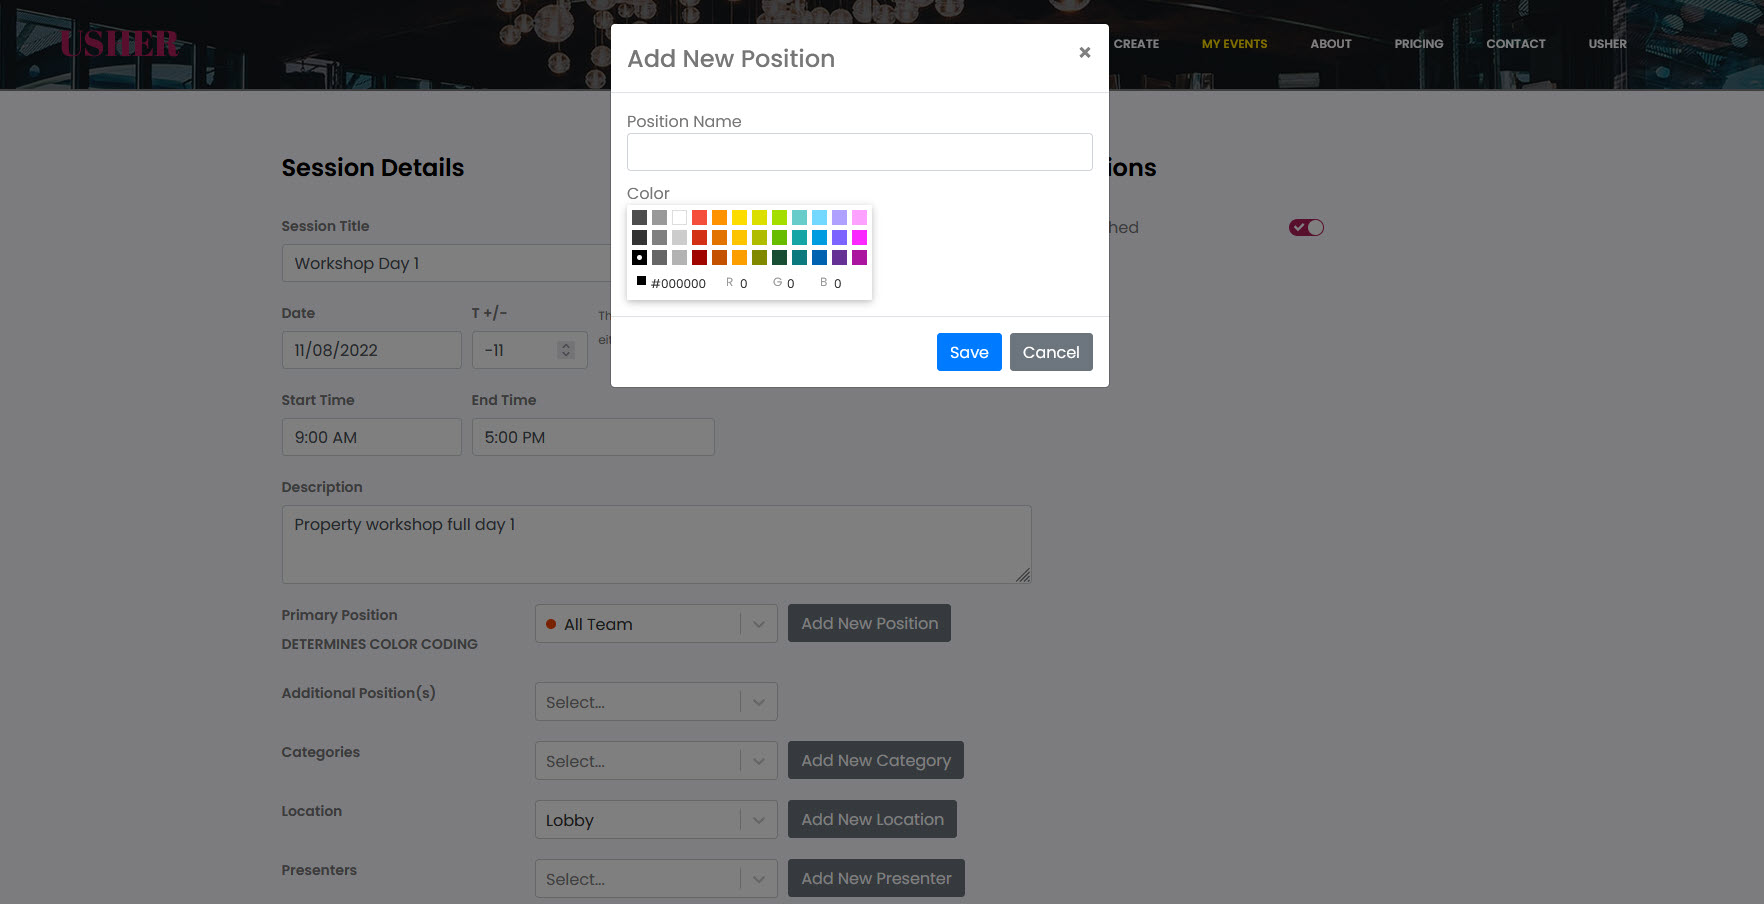Go to MY EVENTS in navigation
Image resolution: width=1764 pixels, height=904 pixels.
coord(1234,44)
